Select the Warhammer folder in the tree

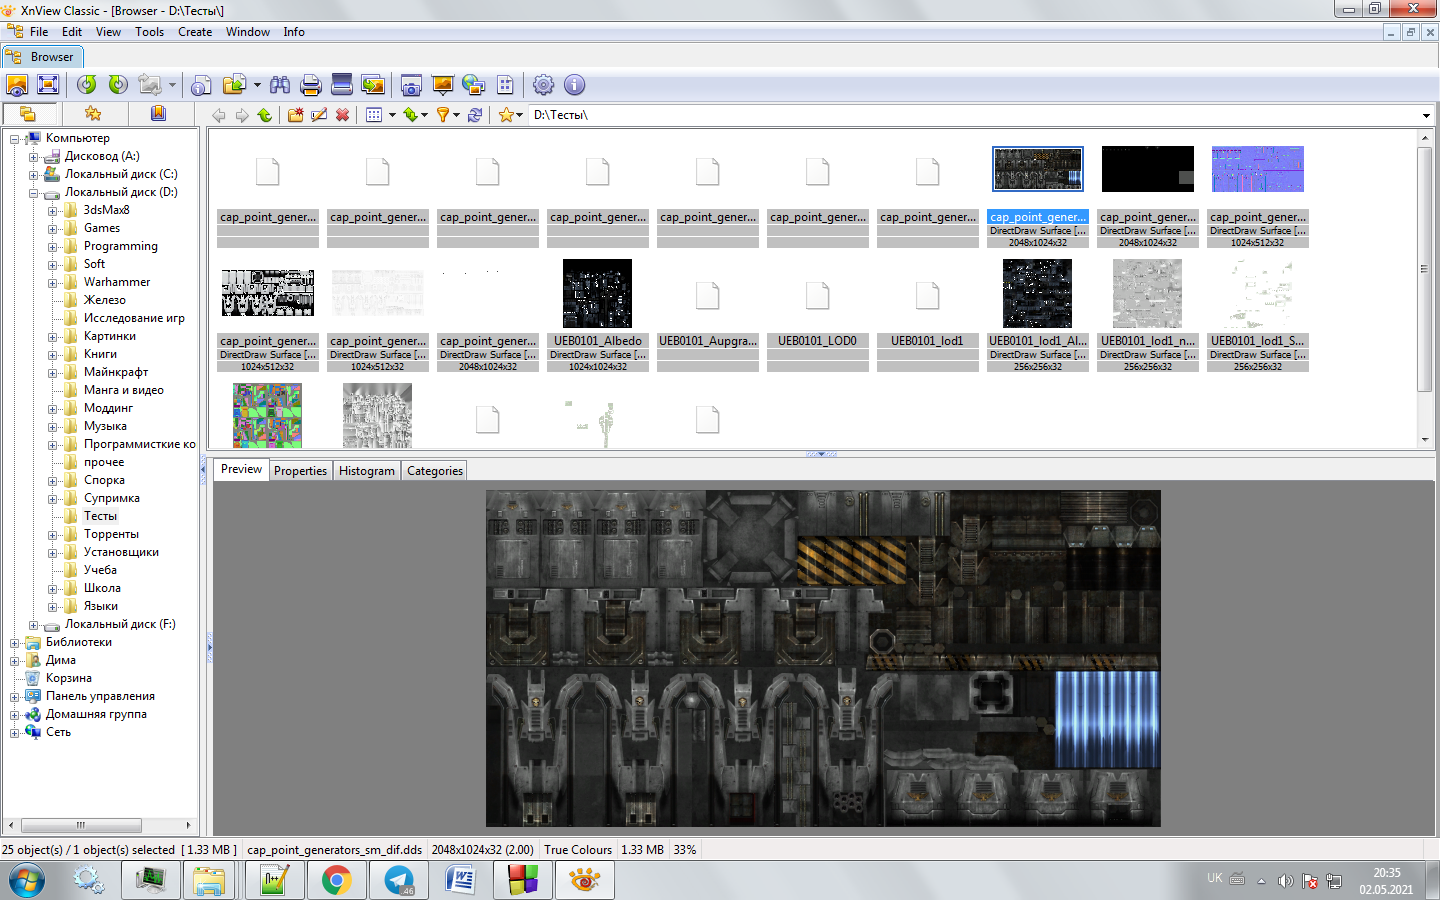(x=117, y=283)
